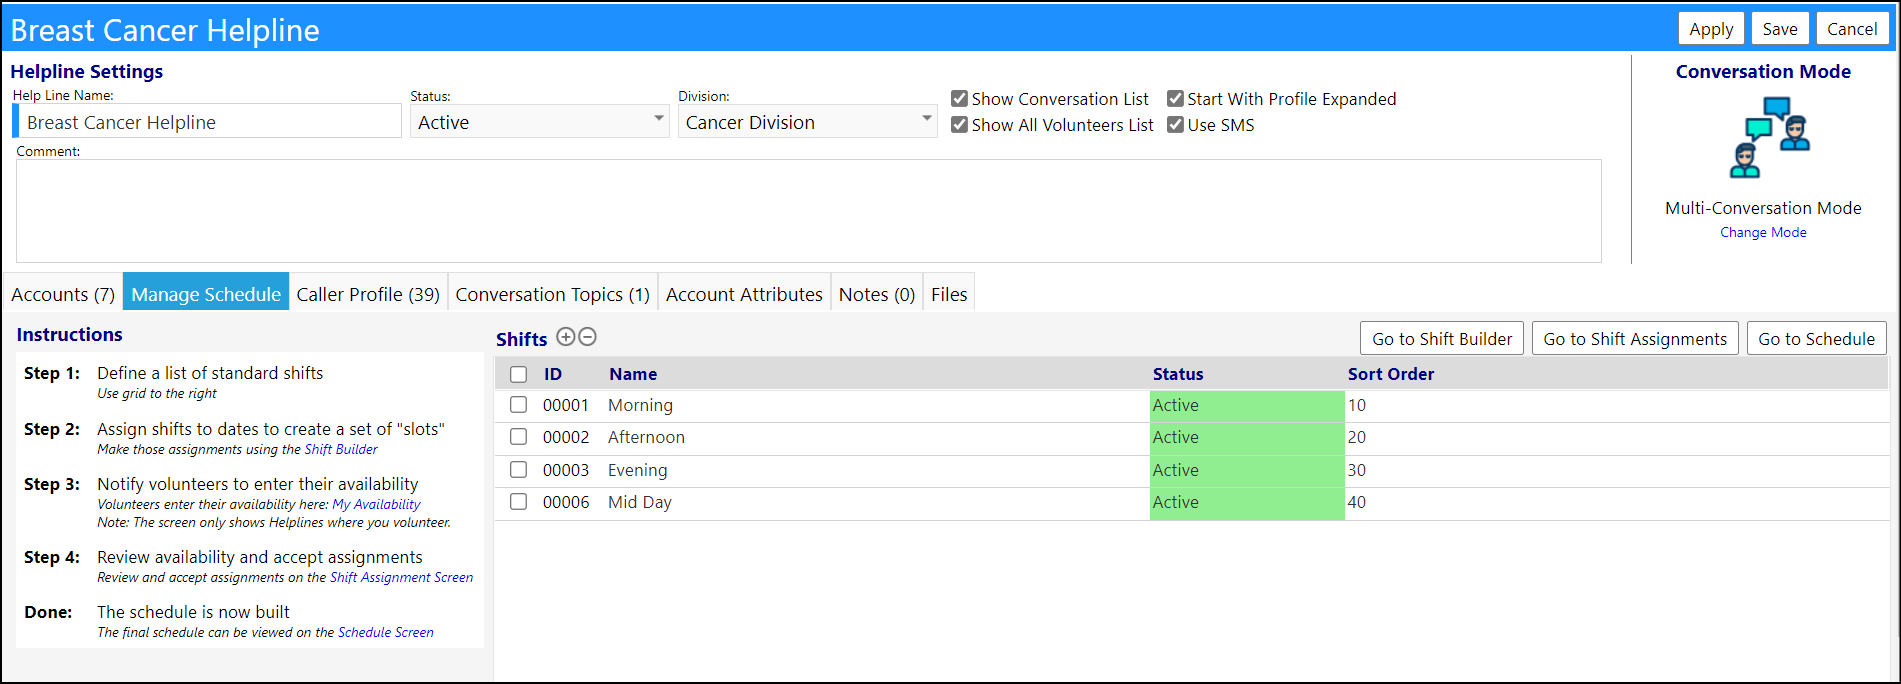Open the Files tab

tap(949, 294)
